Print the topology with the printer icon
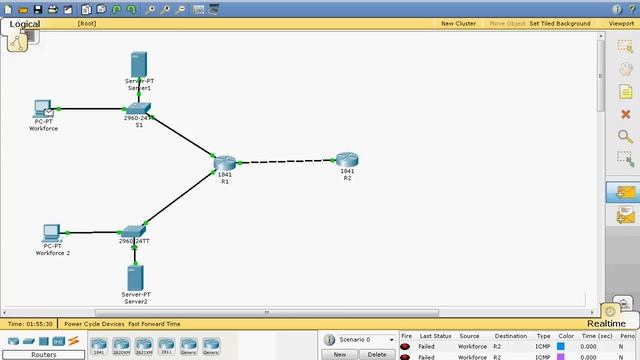 click(x=53, y=9)
